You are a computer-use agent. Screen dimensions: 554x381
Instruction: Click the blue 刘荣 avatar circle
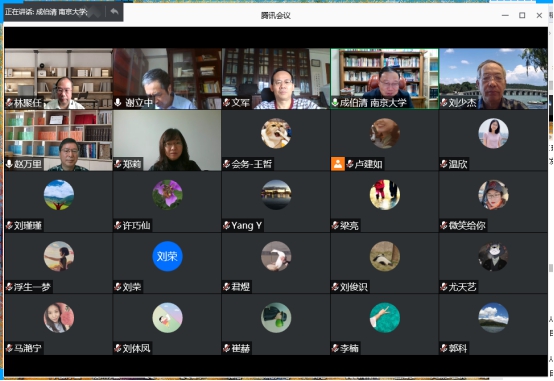tap(167, 256)
